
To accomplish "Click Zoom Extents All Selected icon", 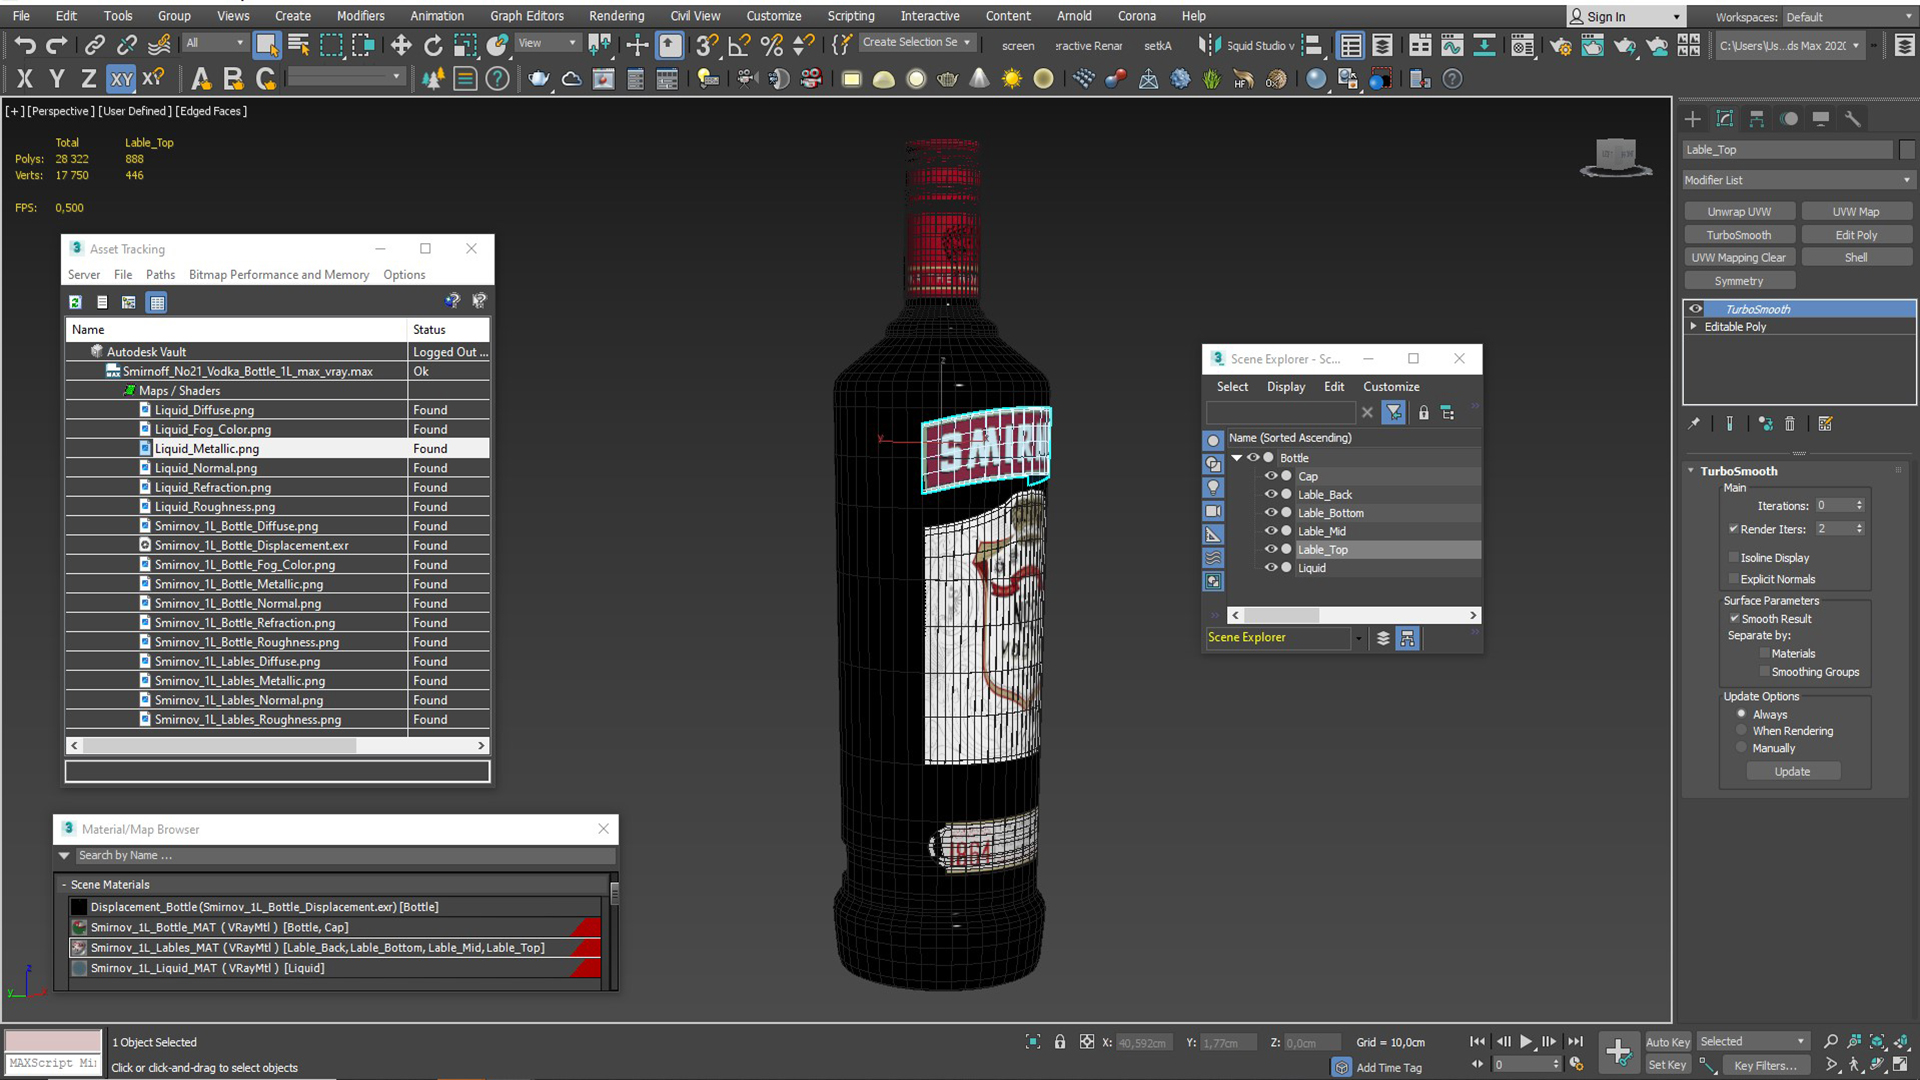I will [1901, 1042].
